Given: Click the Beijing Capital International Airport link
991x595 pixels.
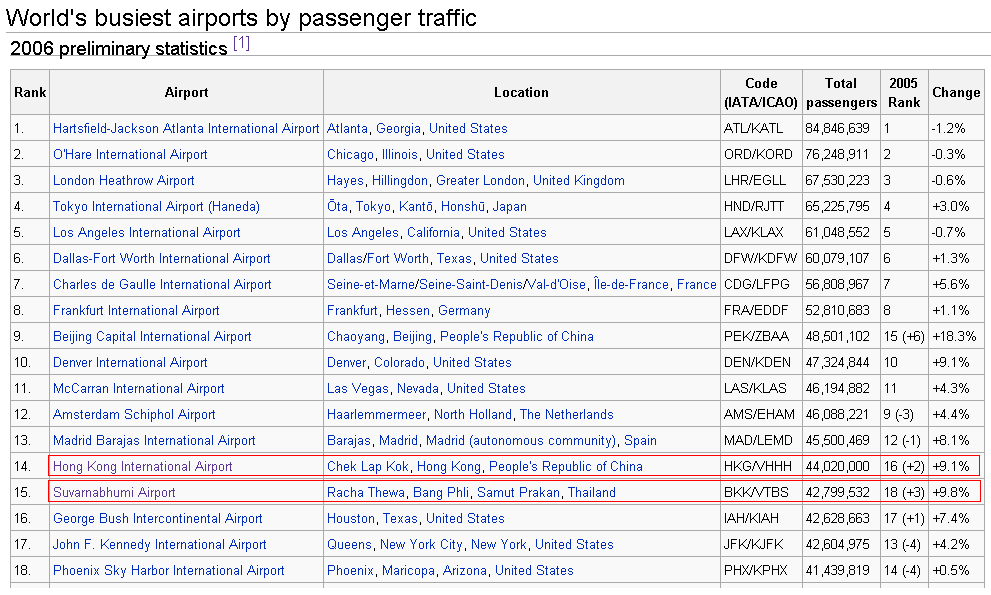Looking at the screenshot, I should pyautogui.click(x=152, y=337).
